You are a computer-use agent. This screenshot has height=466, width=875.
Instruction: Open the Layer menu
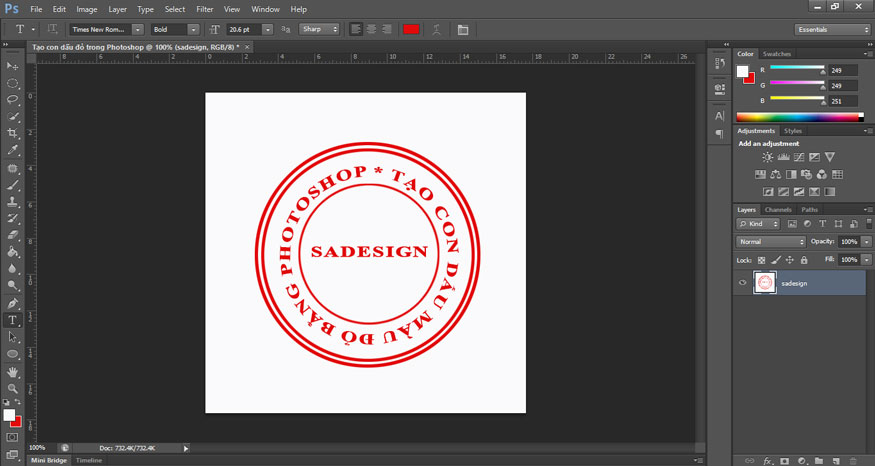pyautogui.click(x=117, y=9)
